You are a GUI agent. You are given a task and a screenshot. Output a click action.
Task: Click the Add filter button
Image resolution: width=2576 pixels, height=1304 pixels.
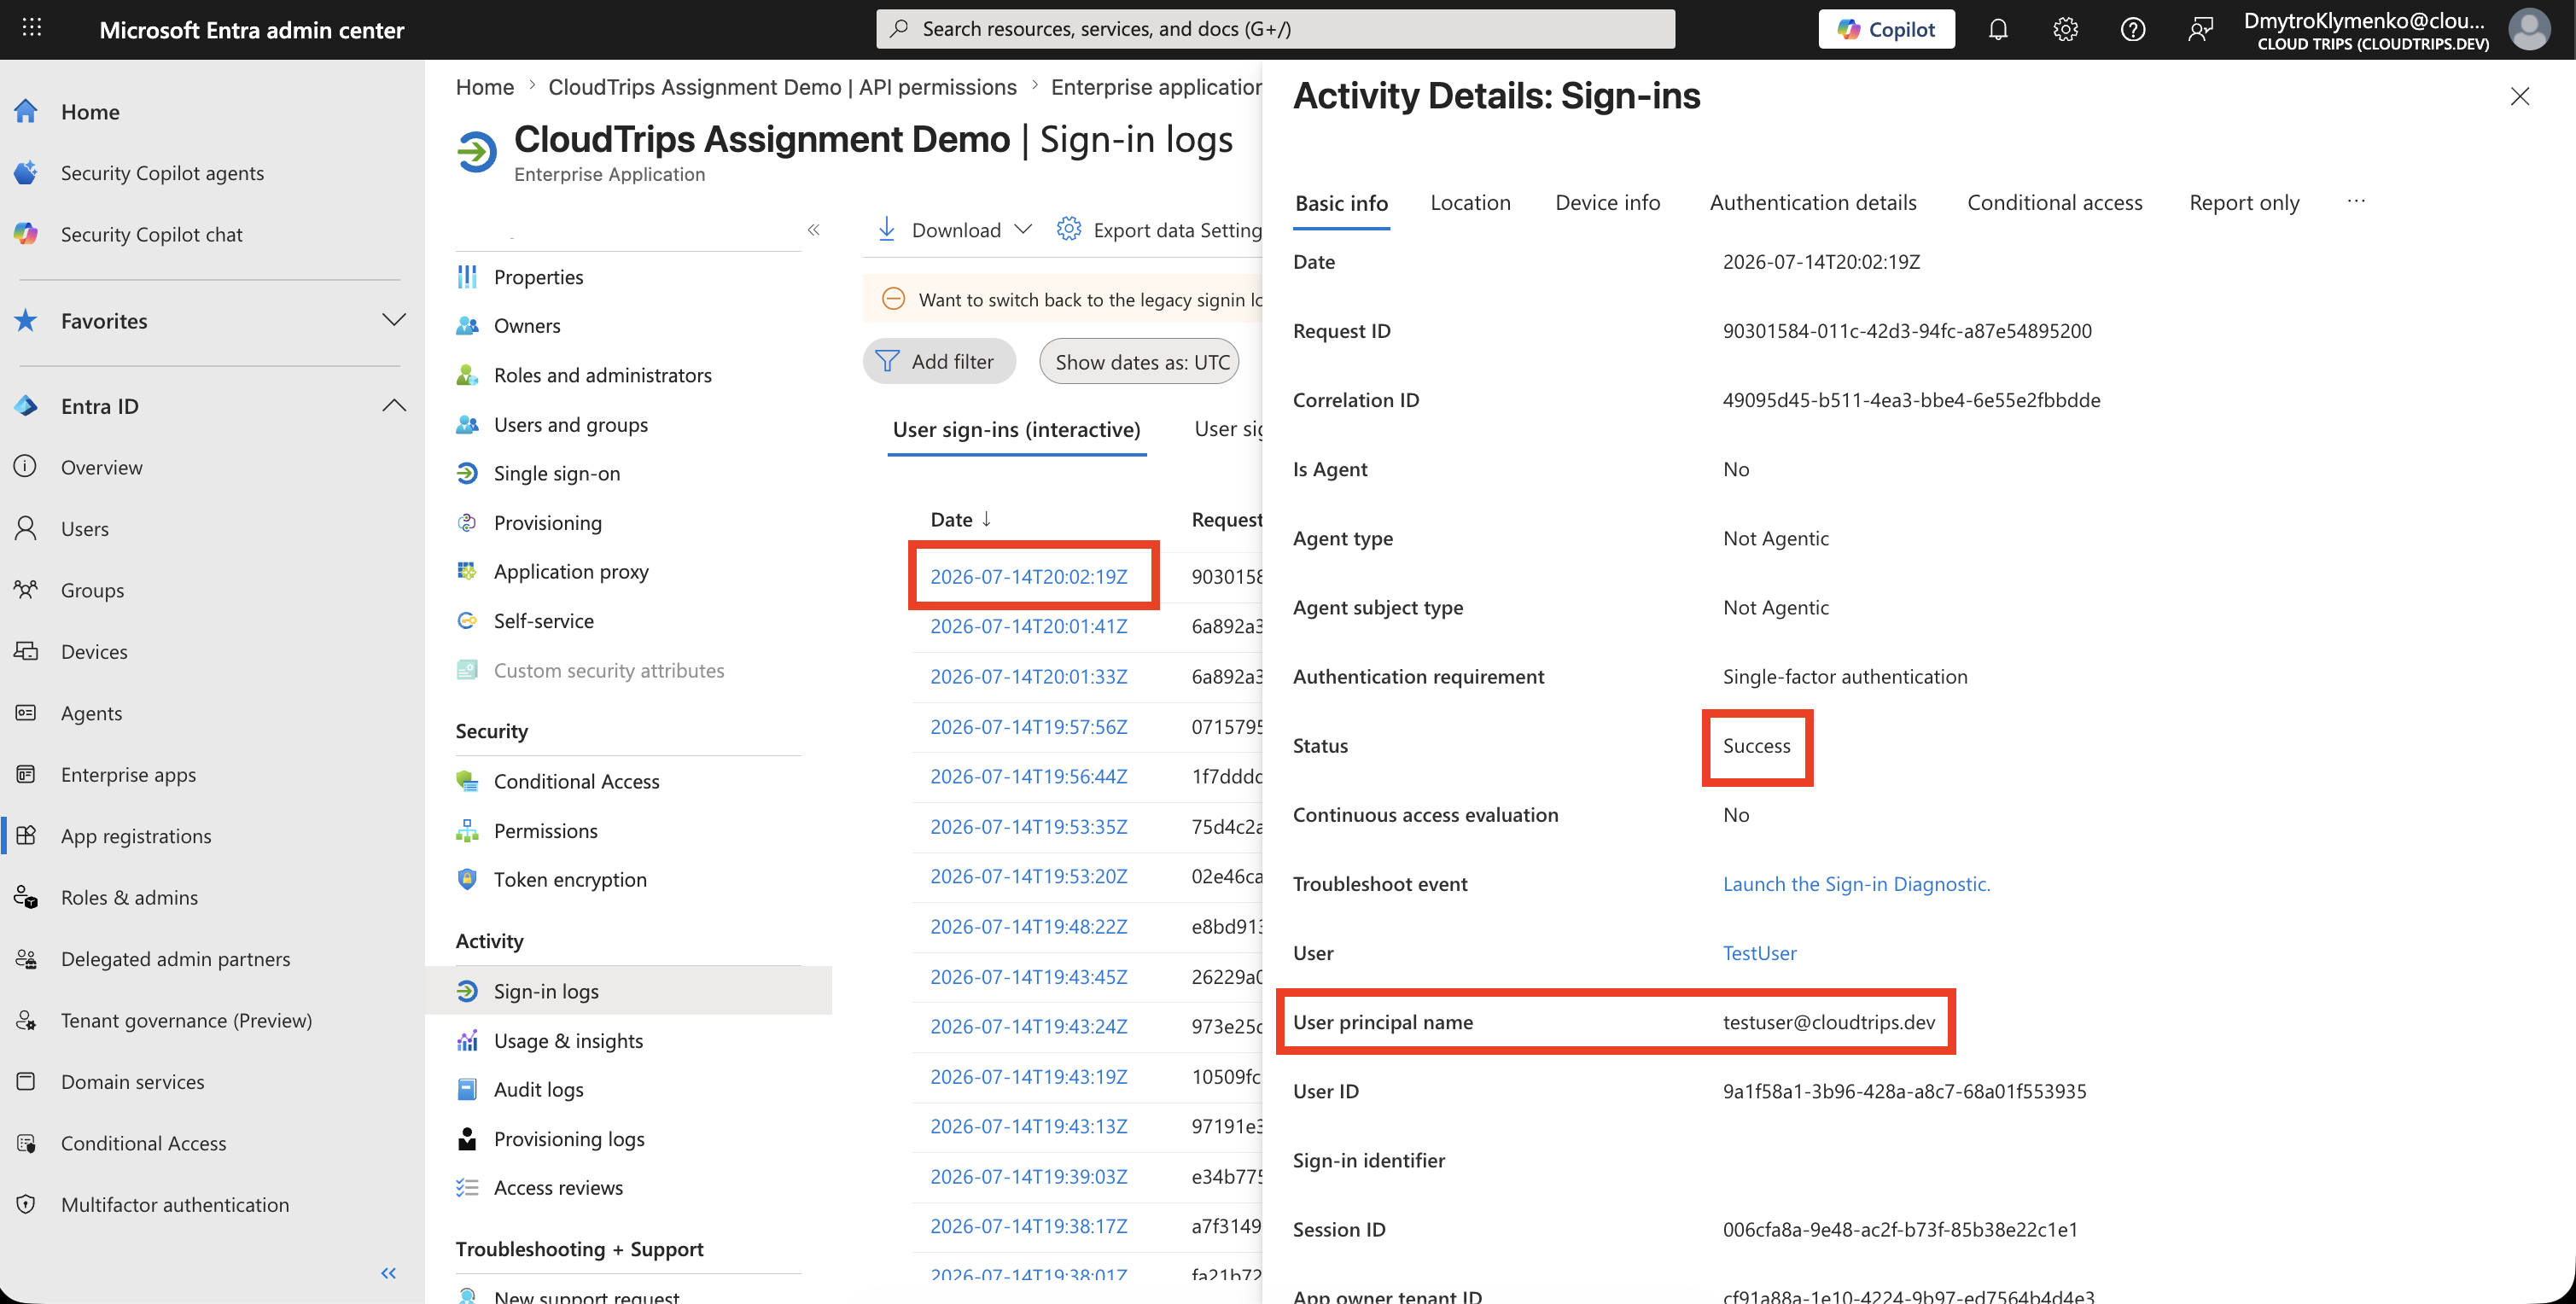pos(939,361)
